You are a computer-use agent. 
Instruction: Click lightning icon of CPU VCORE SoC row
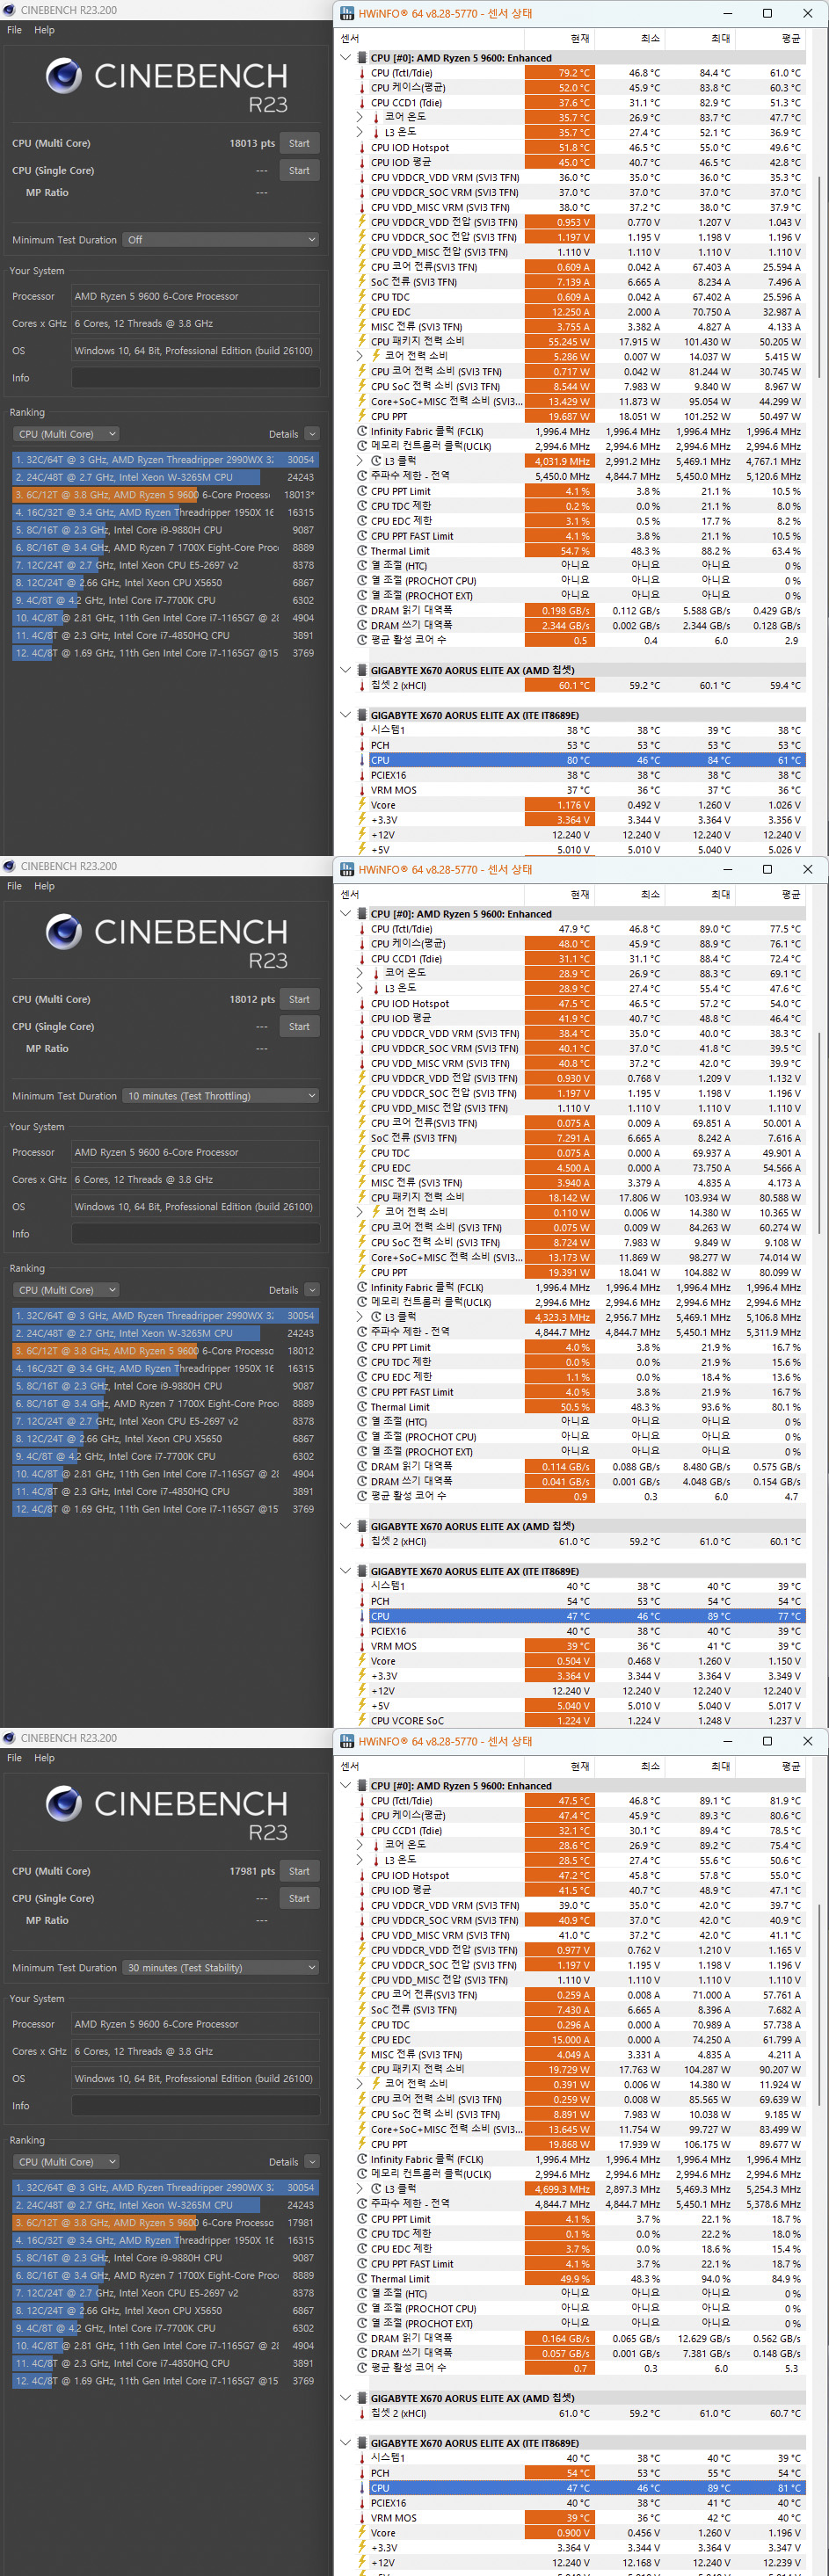tap(362, 1721)
